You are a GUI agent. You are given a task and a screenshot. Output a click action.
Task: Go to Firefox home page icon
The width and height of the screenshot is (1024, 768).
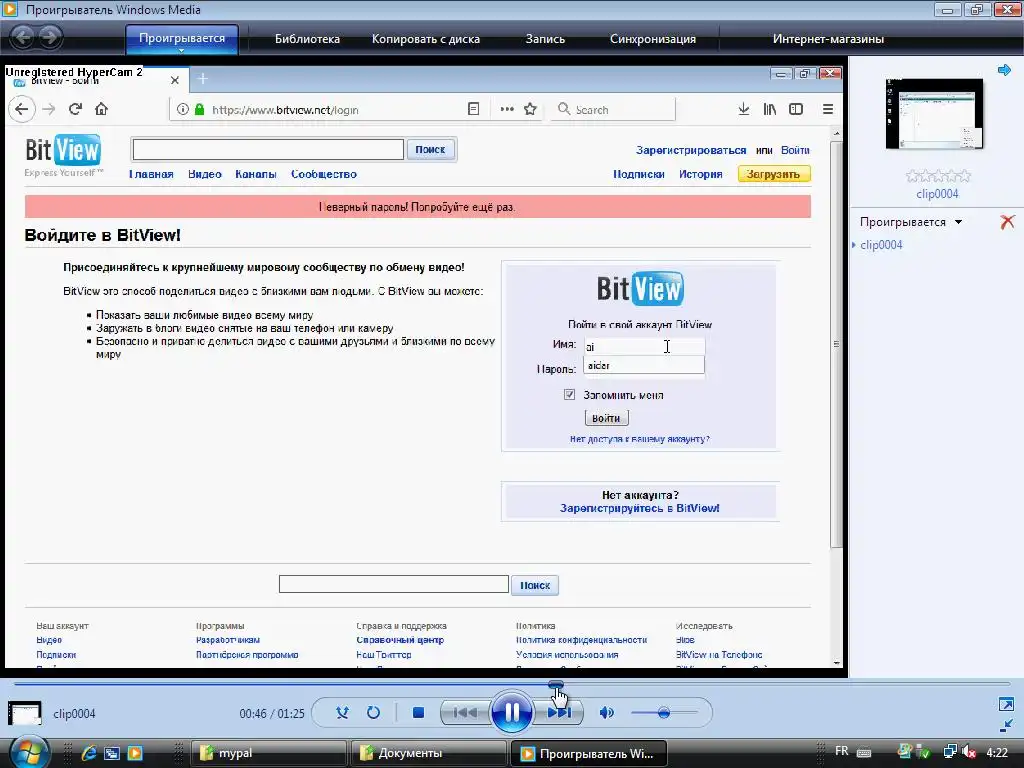(x=101, y=109)
